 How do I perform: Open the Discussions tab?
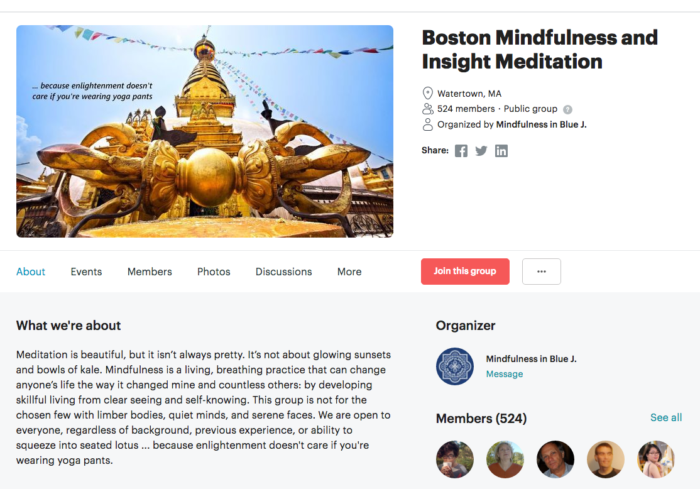click(283, 272)
